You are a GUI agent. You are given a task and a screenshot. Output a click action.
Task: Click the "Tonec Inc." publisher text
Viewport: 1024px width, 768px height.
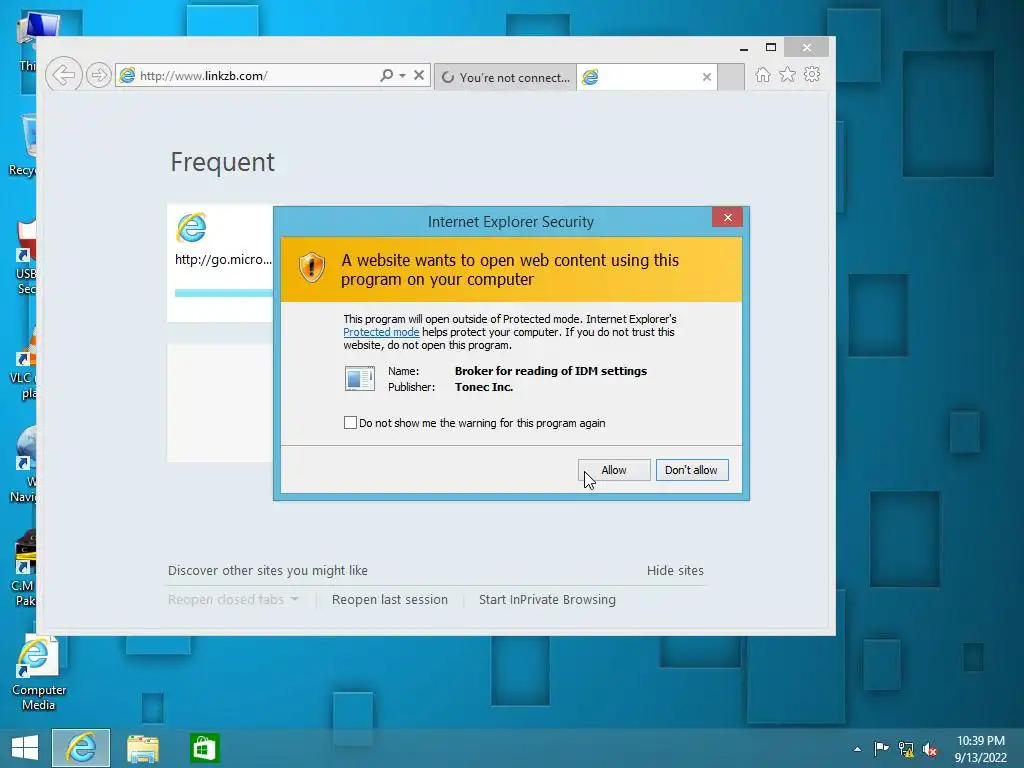coord(484,387)
